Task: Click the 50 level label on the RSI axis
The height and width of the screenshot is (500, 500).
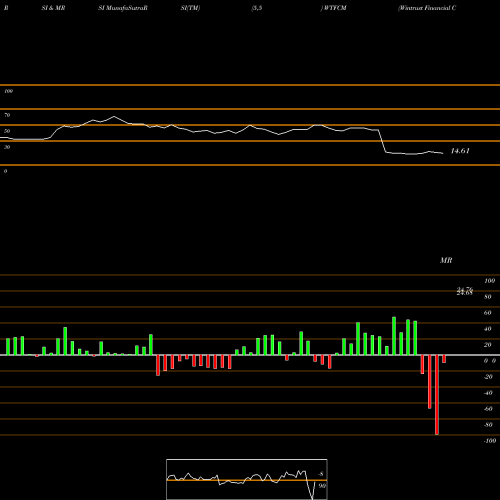Action: coord(7,131)
